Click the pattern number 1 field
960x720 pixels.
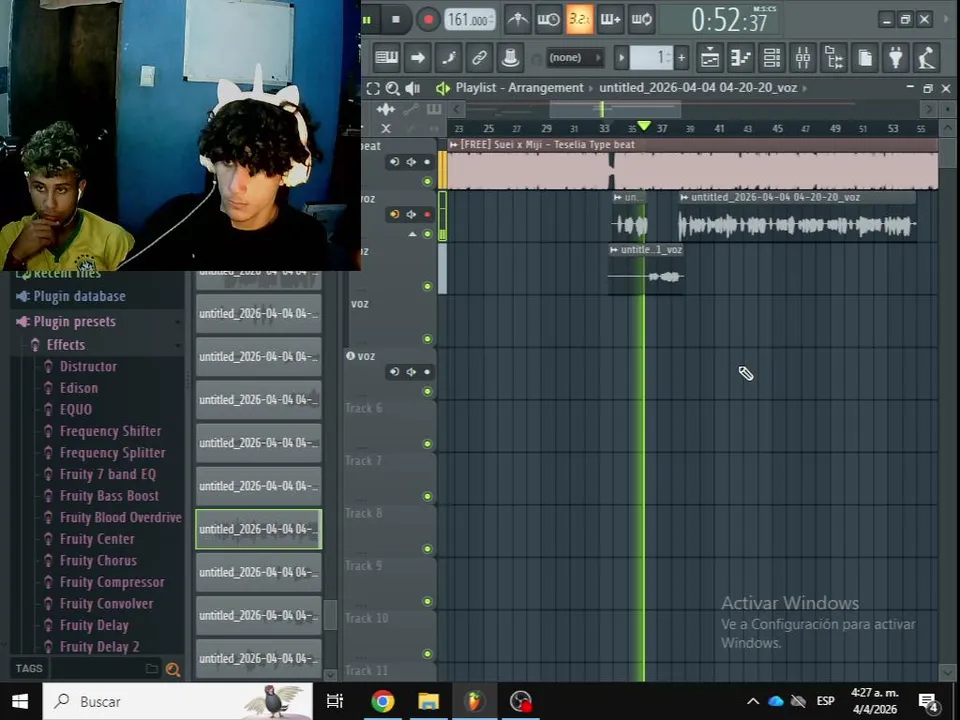coord(651,58)
